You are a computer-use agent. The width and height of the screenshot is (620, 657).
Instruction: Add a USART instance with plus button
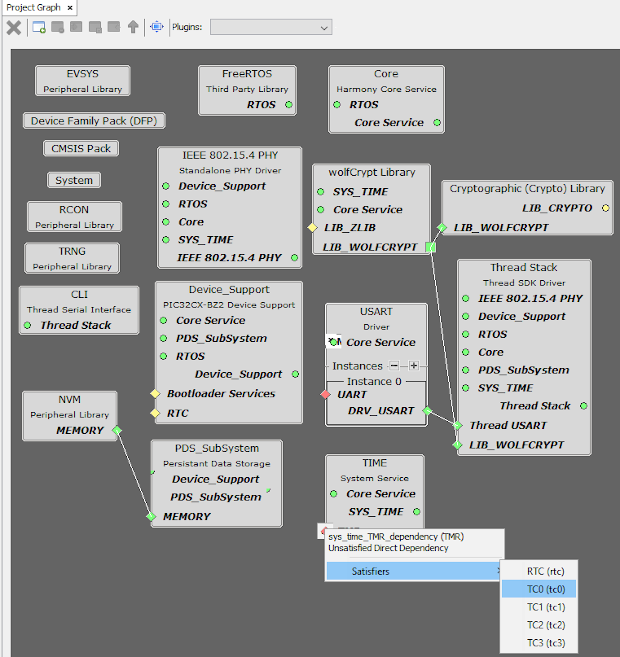coord(413,366)
